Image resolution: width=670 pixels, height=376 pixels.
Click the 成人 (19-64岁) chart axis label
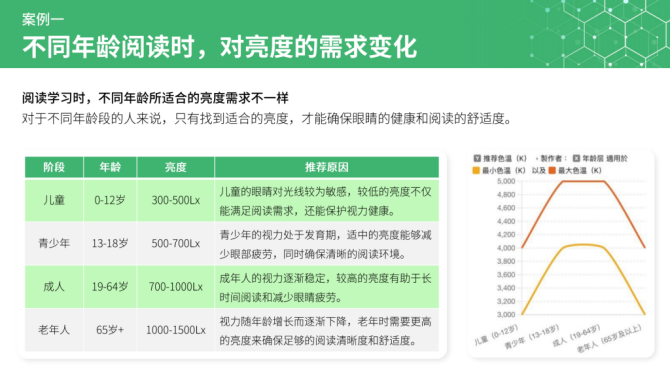pos(577,336)
